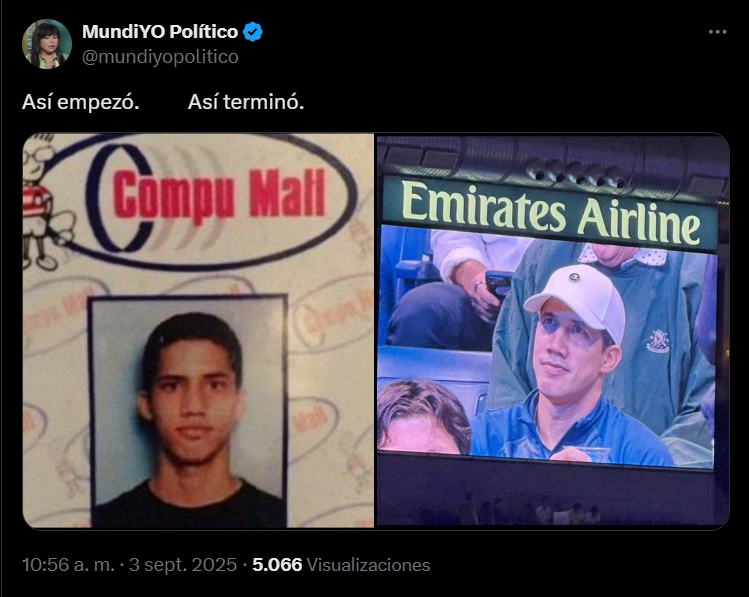Click the blue verified badge icon
The width and height of the screenshot is (749, 597).
pyautogui.click(x=253, y=32)
